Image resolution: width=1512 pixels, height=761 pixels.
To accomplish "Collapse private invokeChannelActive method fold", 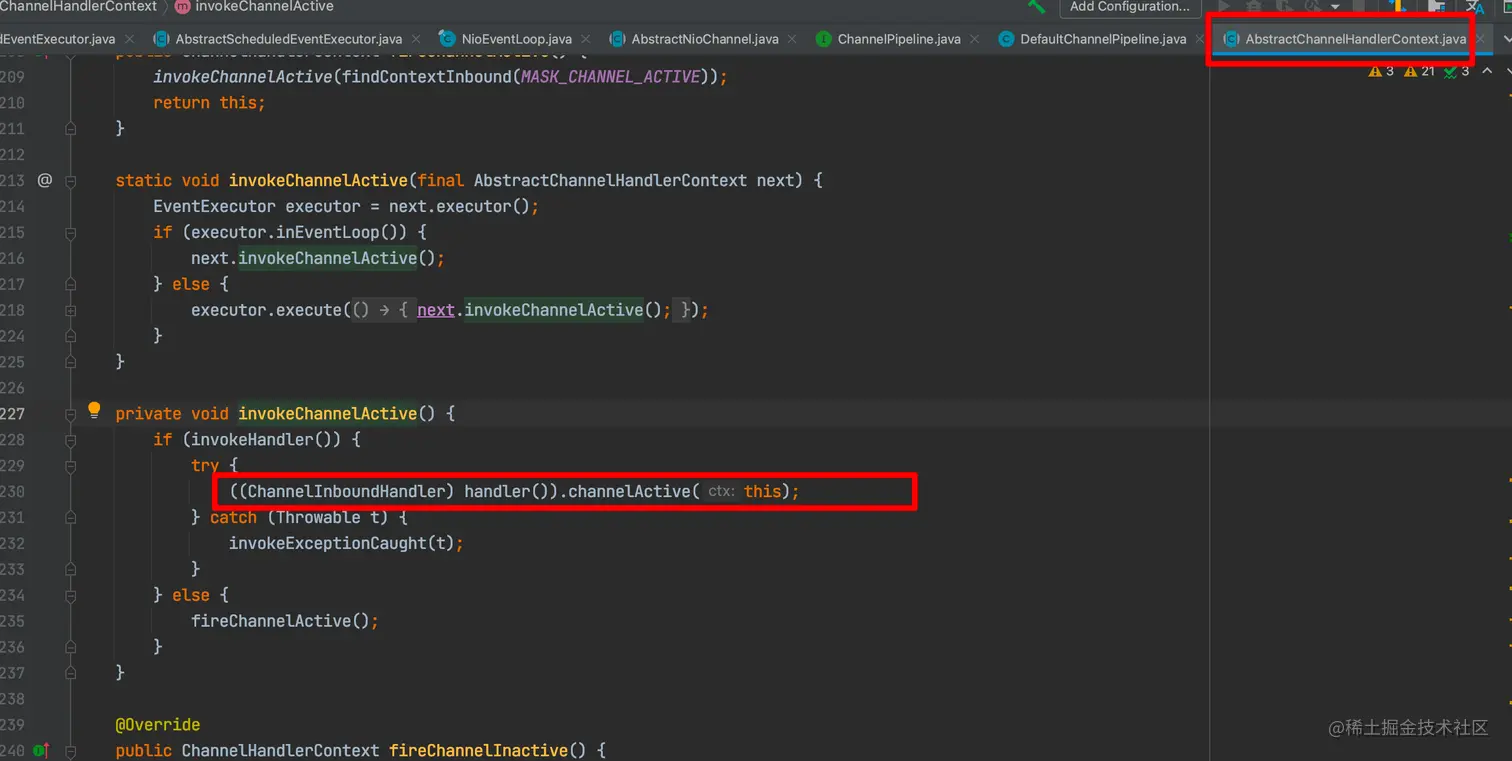I will (x=71, y=413).
